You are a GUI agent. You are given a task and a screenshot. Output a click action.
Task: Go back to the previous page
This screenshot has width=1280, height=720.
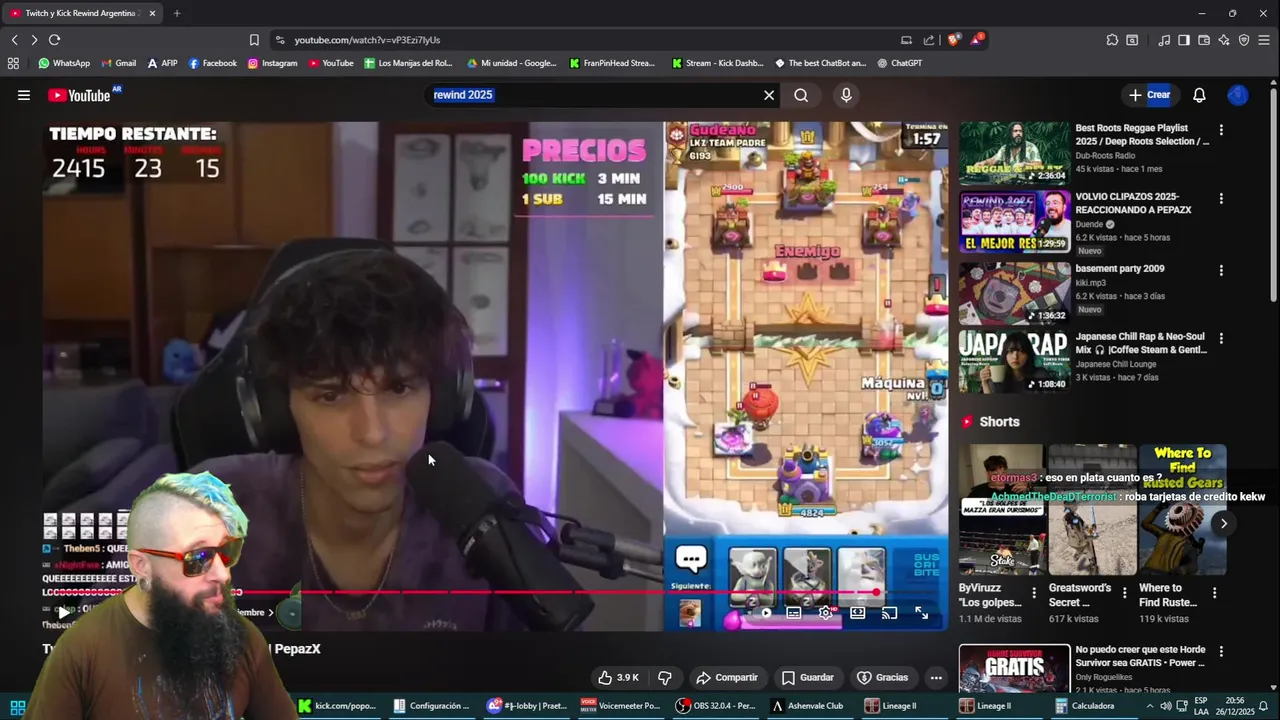[14, 40]
